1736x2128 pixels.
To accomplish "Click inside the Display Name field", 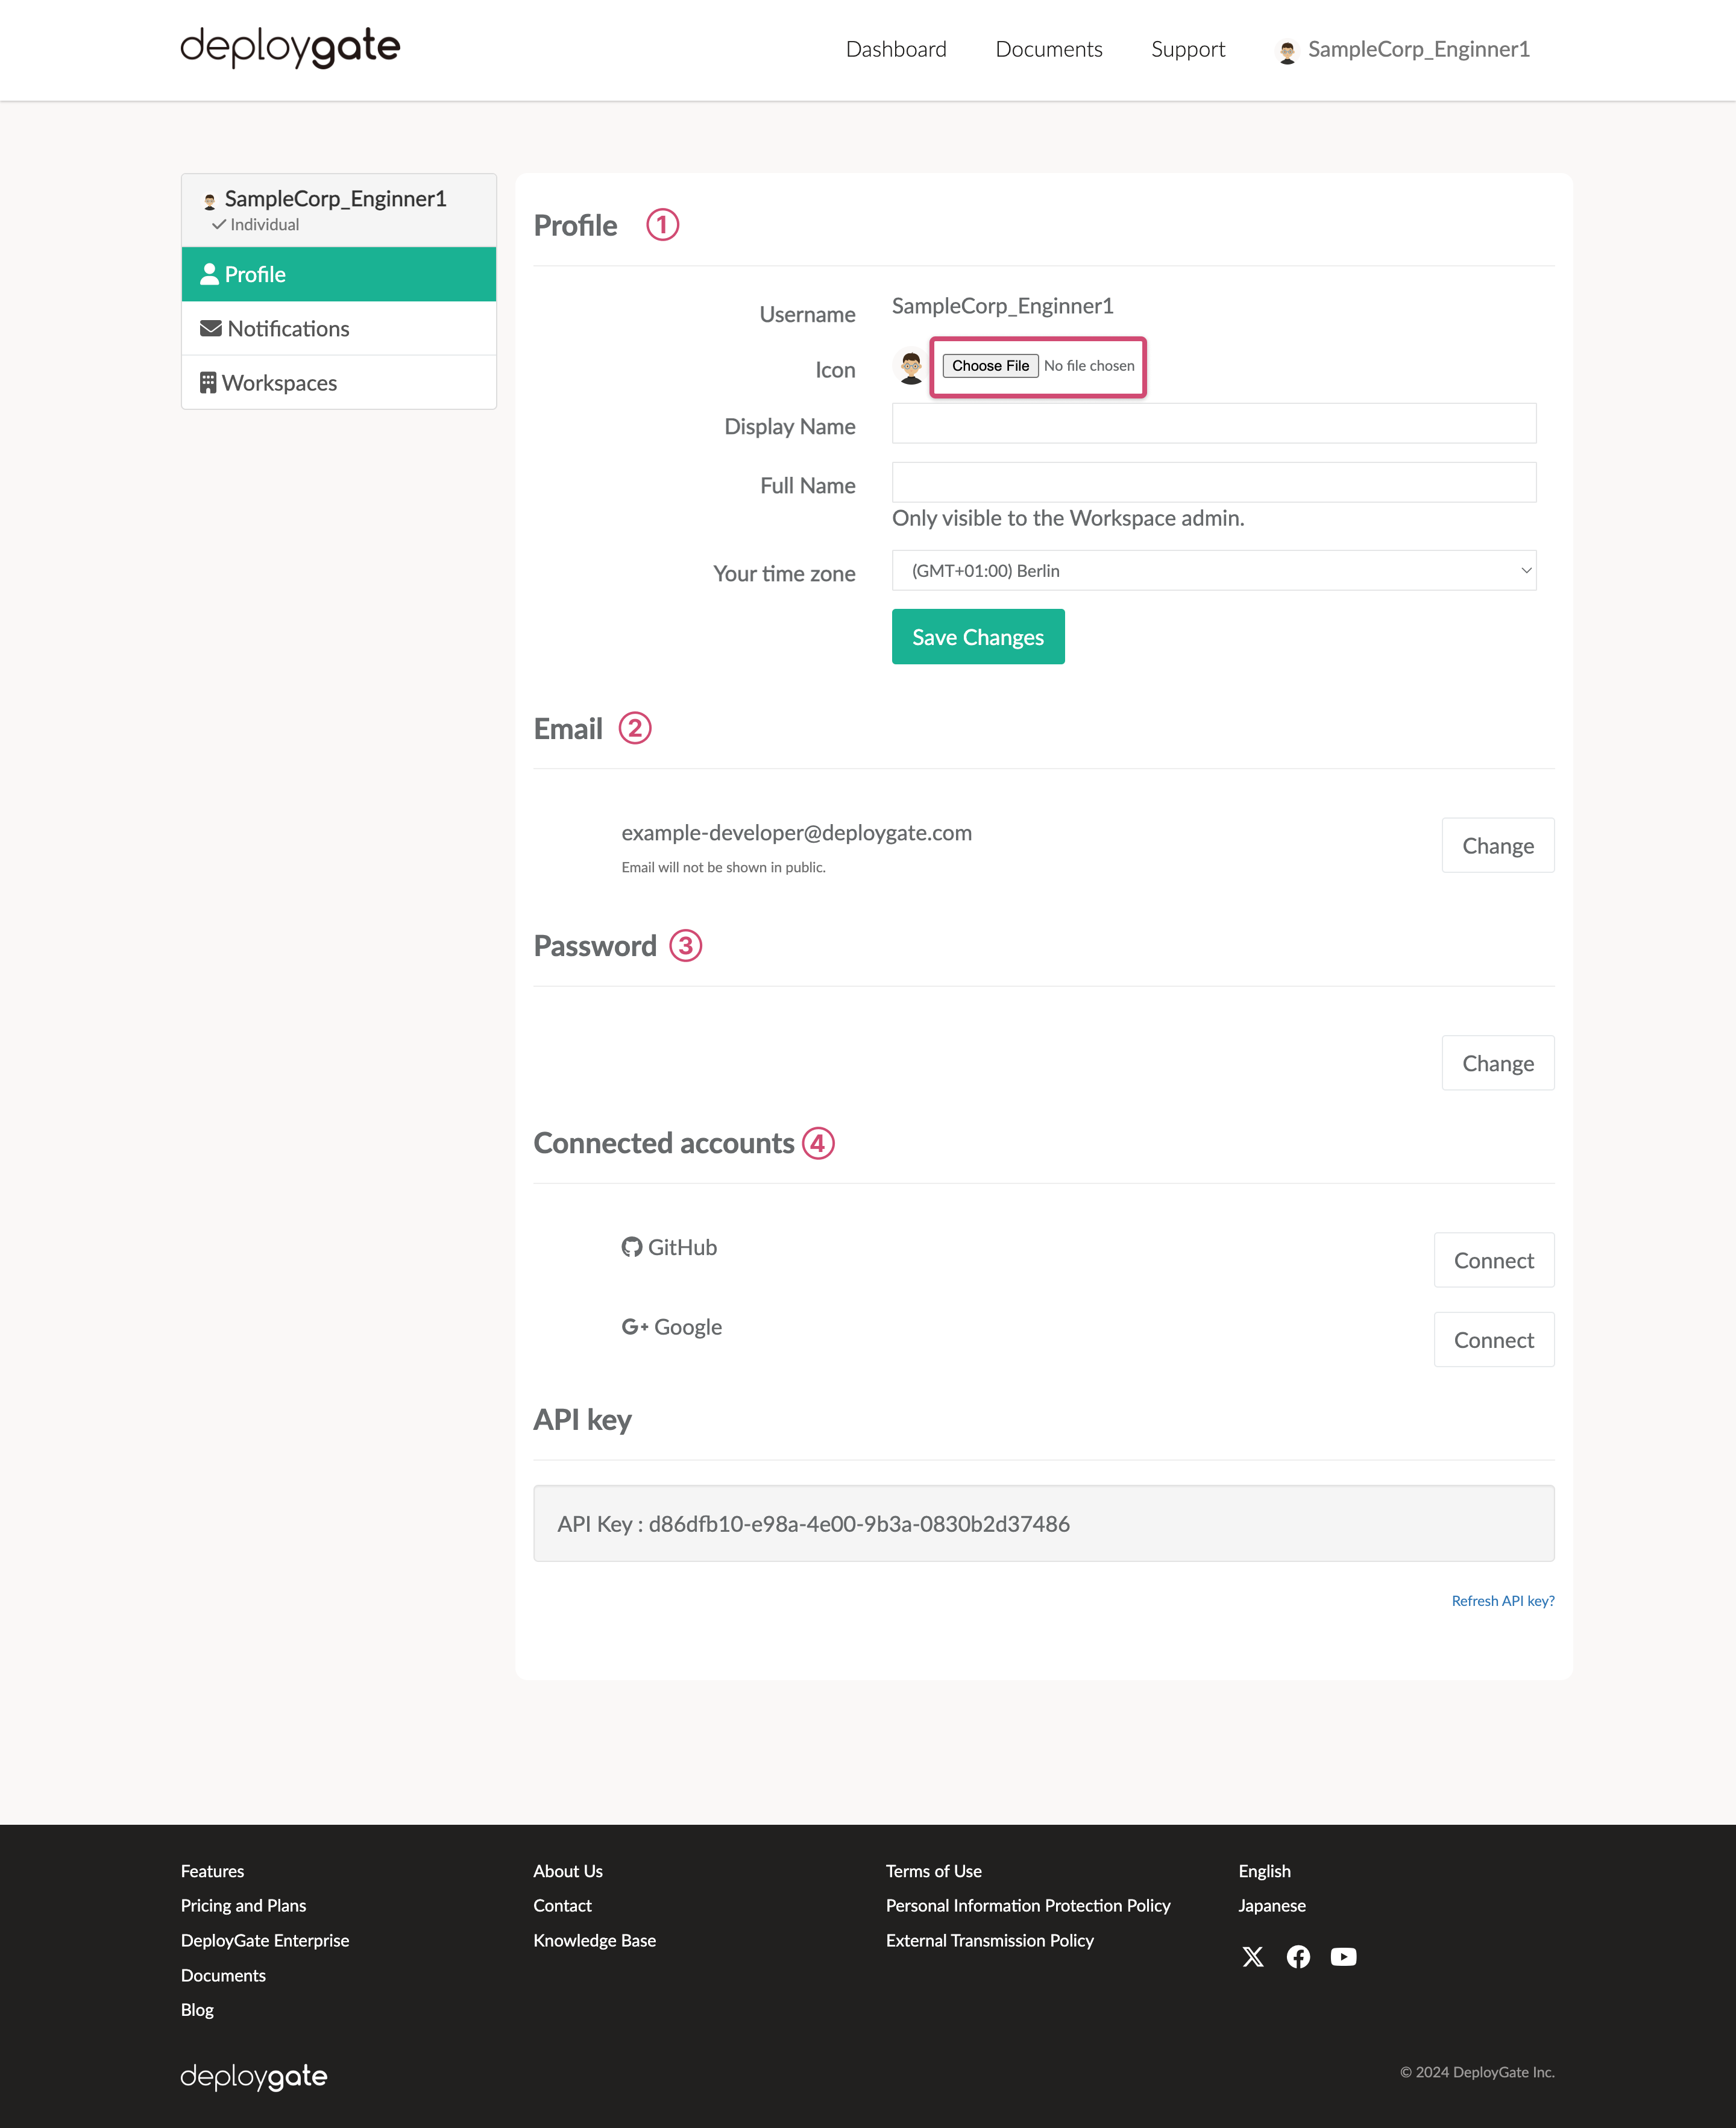I will (x=1213, y=423).
